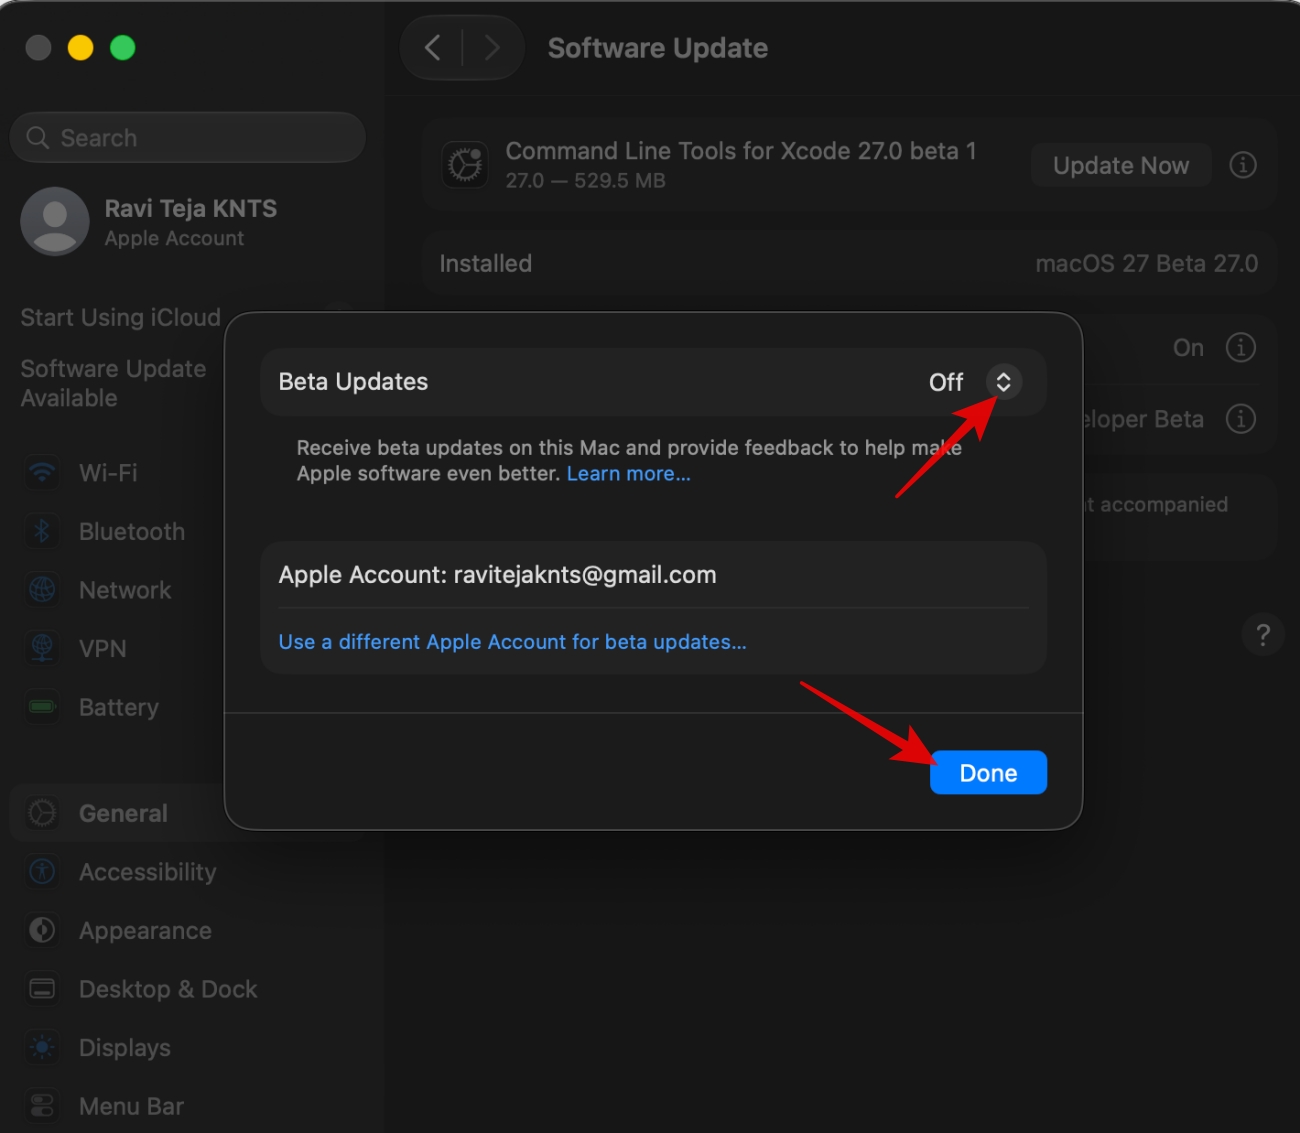This screenshot has width=1300, height=1133.
Task: Show info for Command Line Tools update
Action: (1243, 165)
